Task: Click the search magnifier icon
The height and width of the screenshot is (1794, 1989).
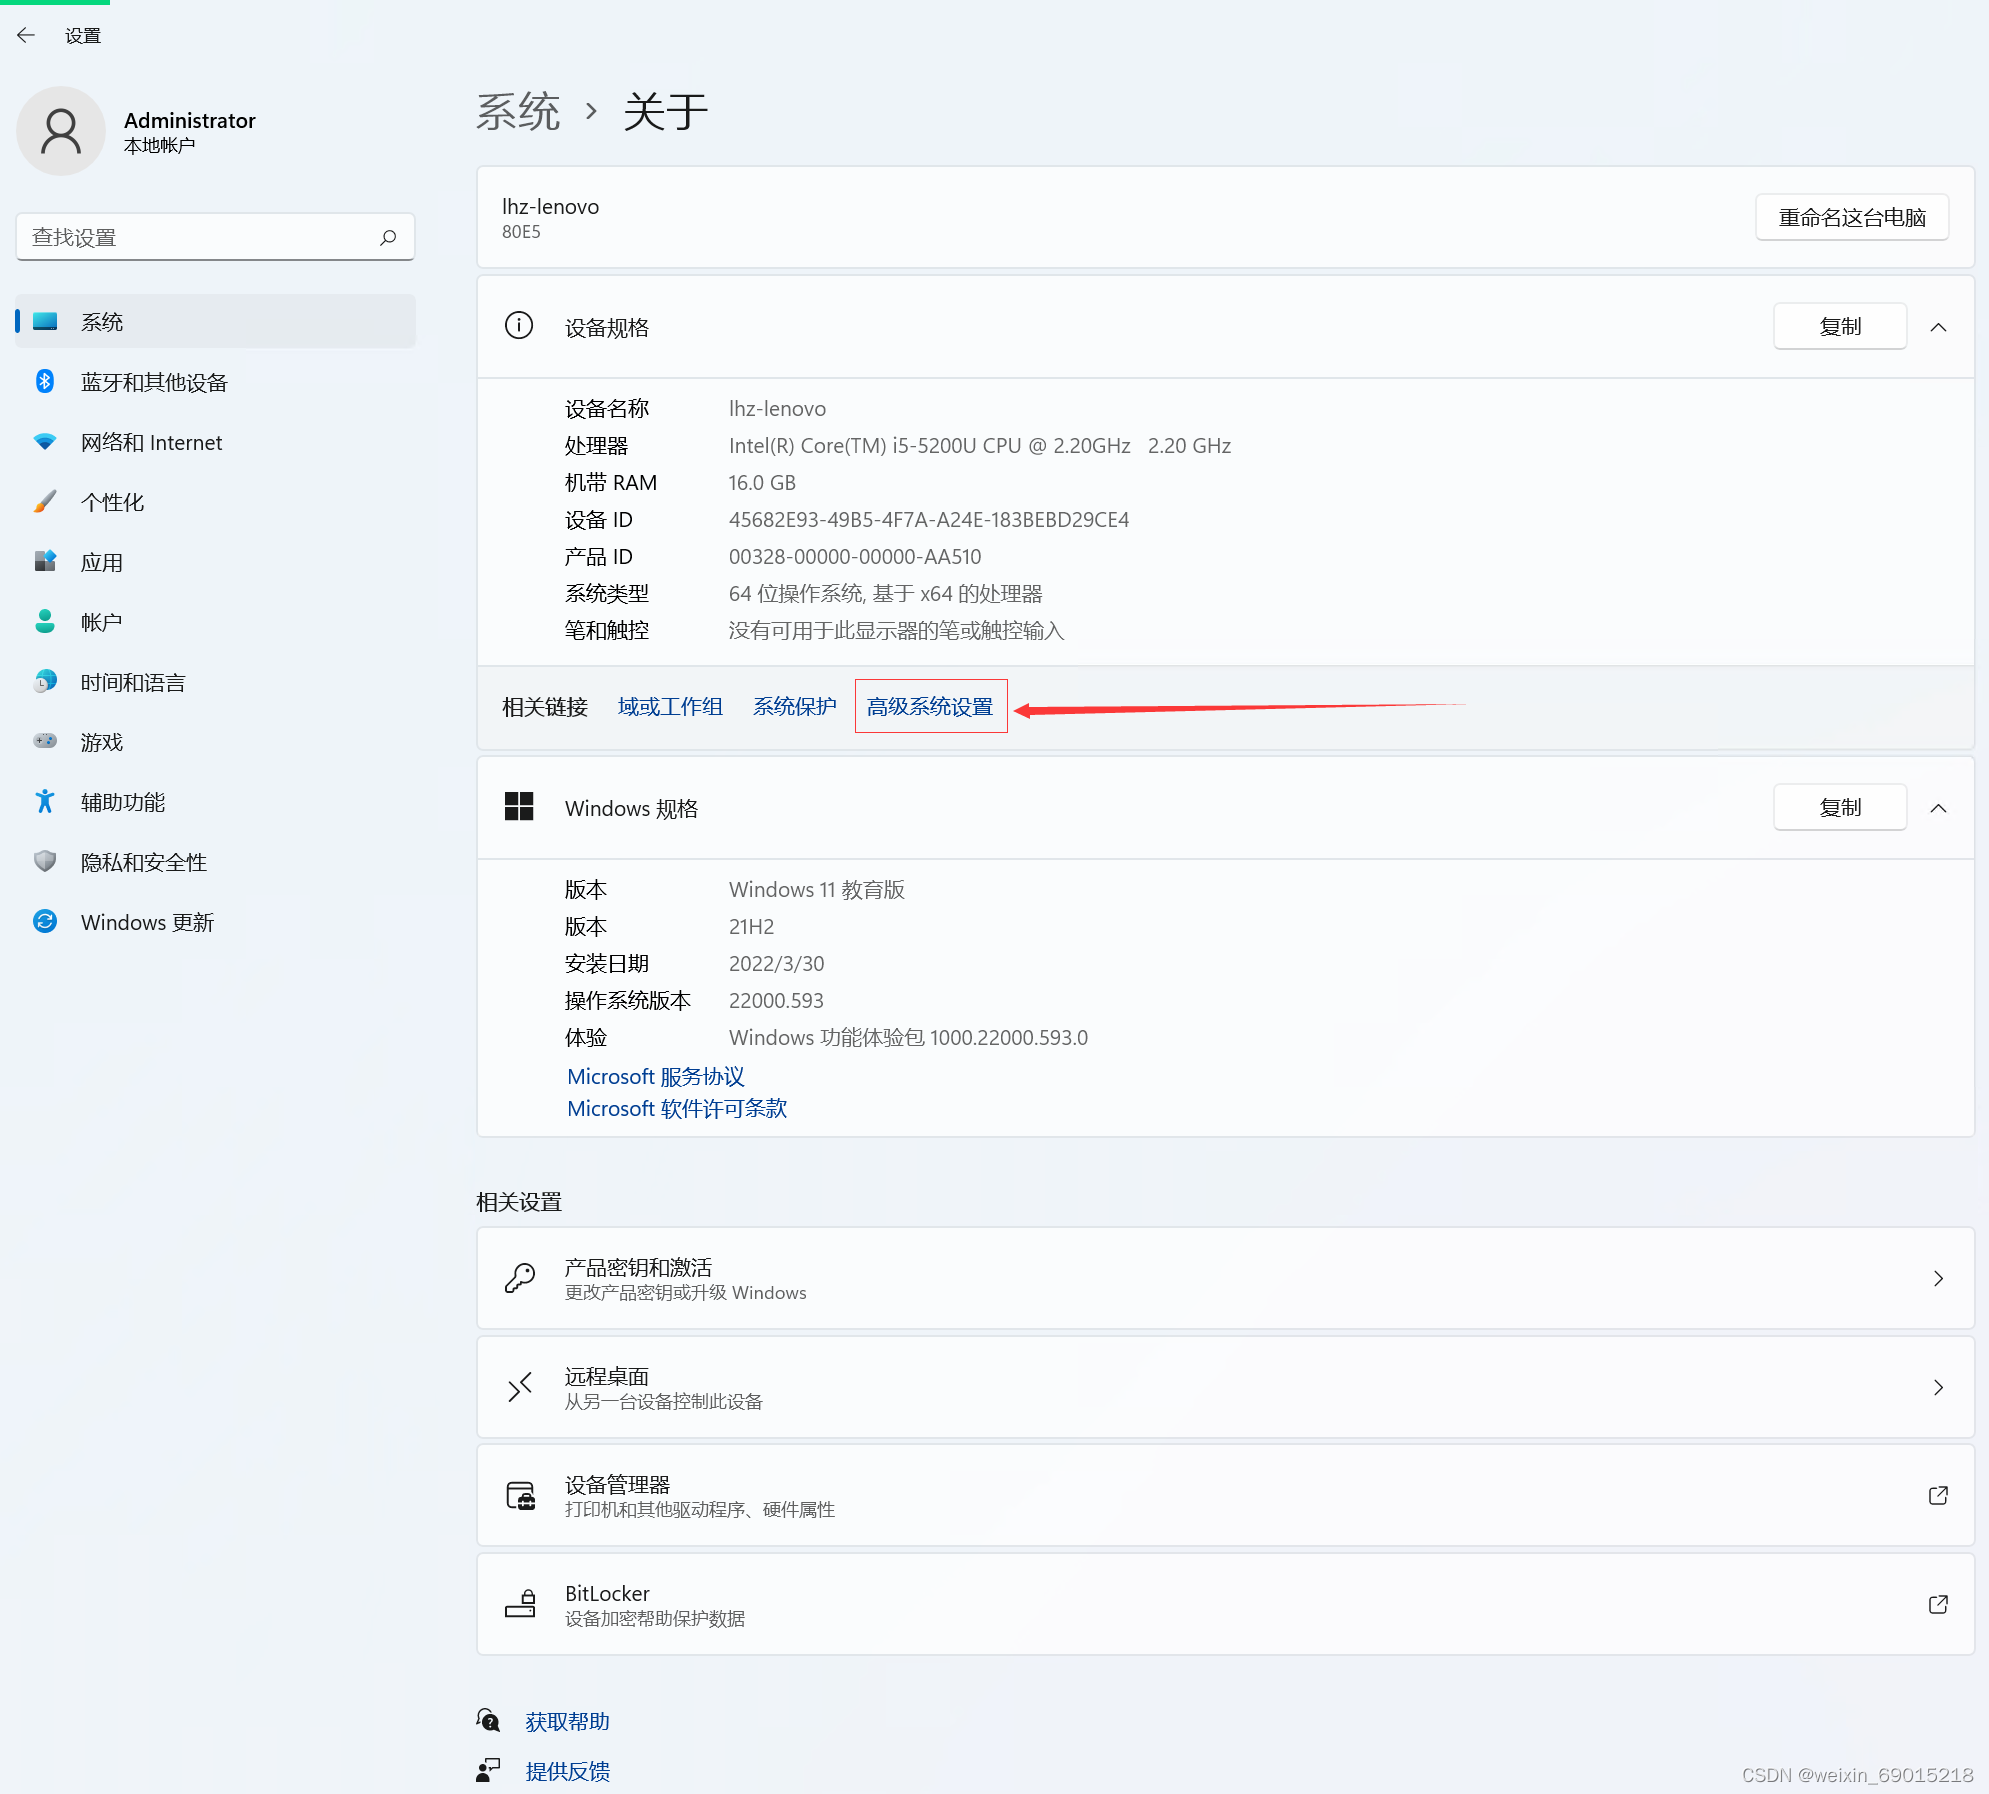Action: tap(388, 238)
